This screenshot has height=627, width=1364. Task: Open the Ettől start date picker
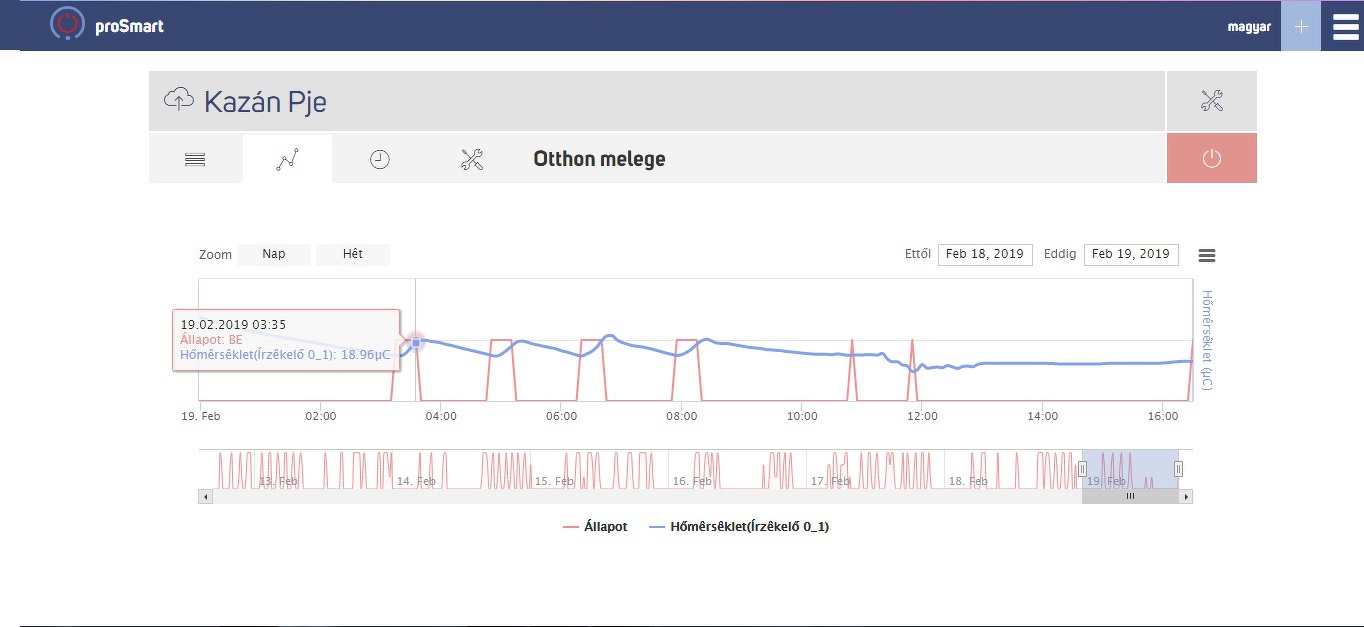click(984, 254)
